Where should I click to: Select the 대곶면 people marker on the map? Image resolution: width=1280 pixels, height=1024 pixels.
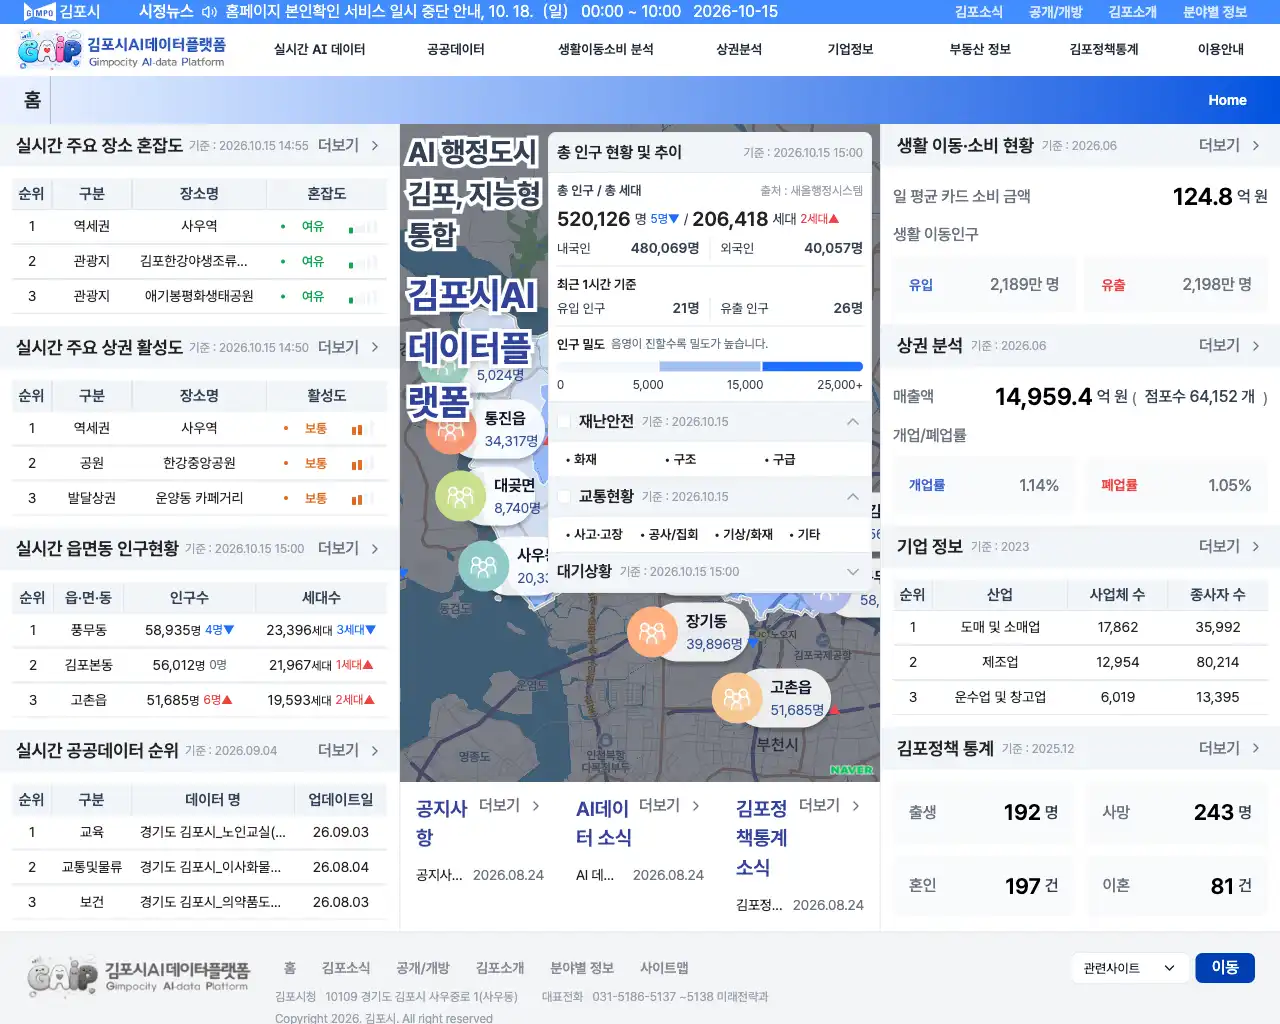click(x=460, y=496)
